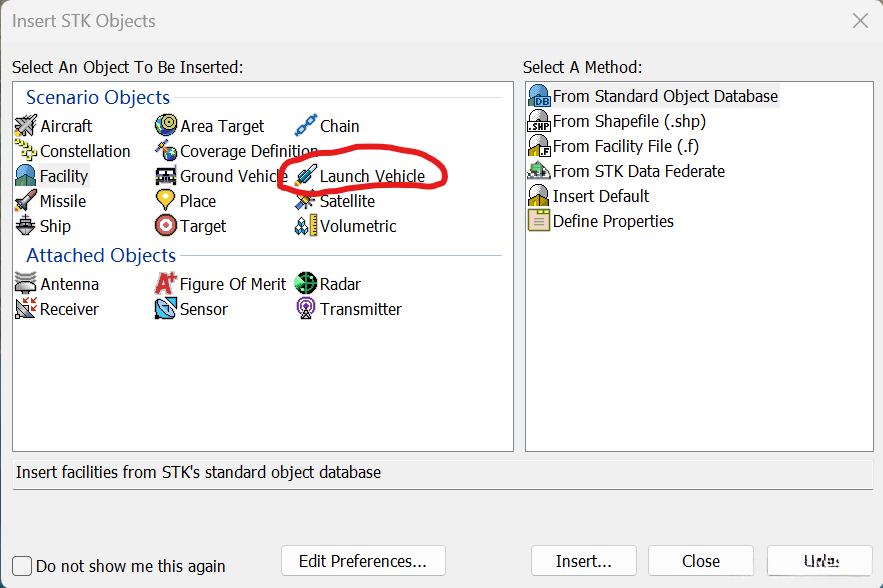Select the Area Target icon

pyautogui.click(x=166, y=126)
